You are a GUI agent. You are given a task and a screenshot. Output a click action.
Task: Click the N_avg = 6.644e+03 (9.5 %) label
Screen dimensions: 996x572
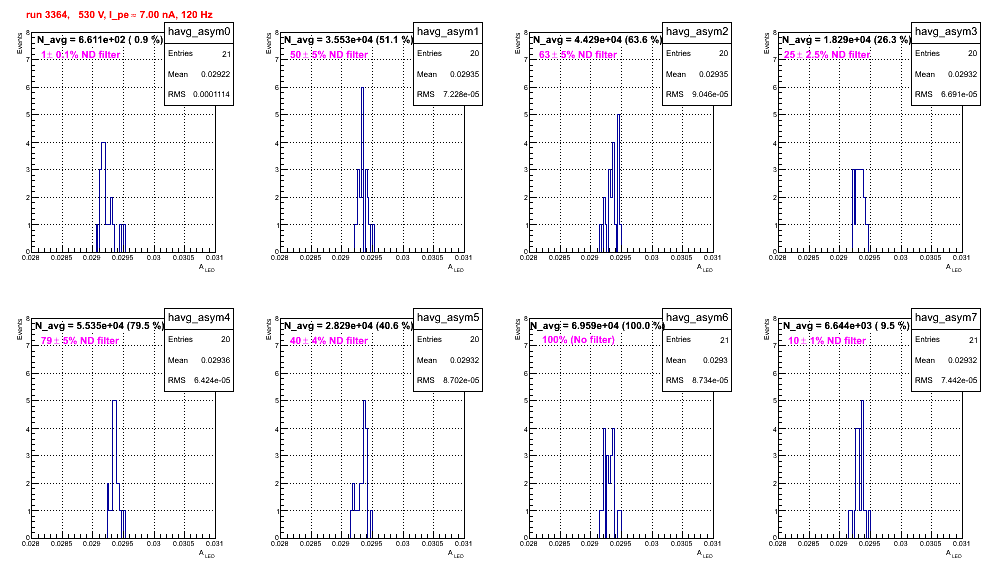pyautogui.click(x=845, y=325)
